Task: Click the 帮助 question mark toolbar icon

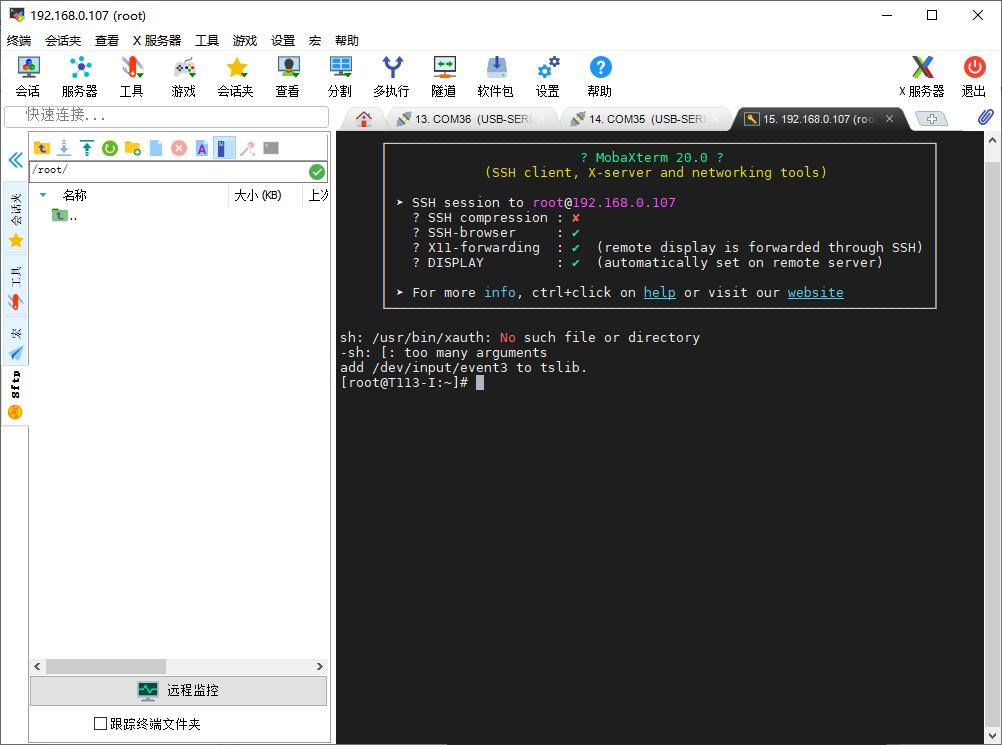Action: (x=600, y=76)
